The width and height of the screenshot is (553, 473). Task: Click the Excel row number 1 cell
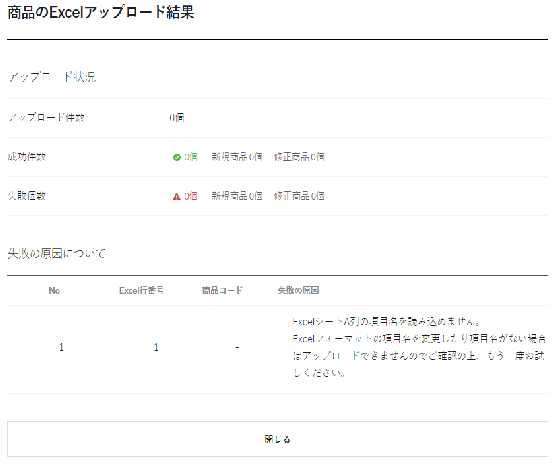pos(156,347)
